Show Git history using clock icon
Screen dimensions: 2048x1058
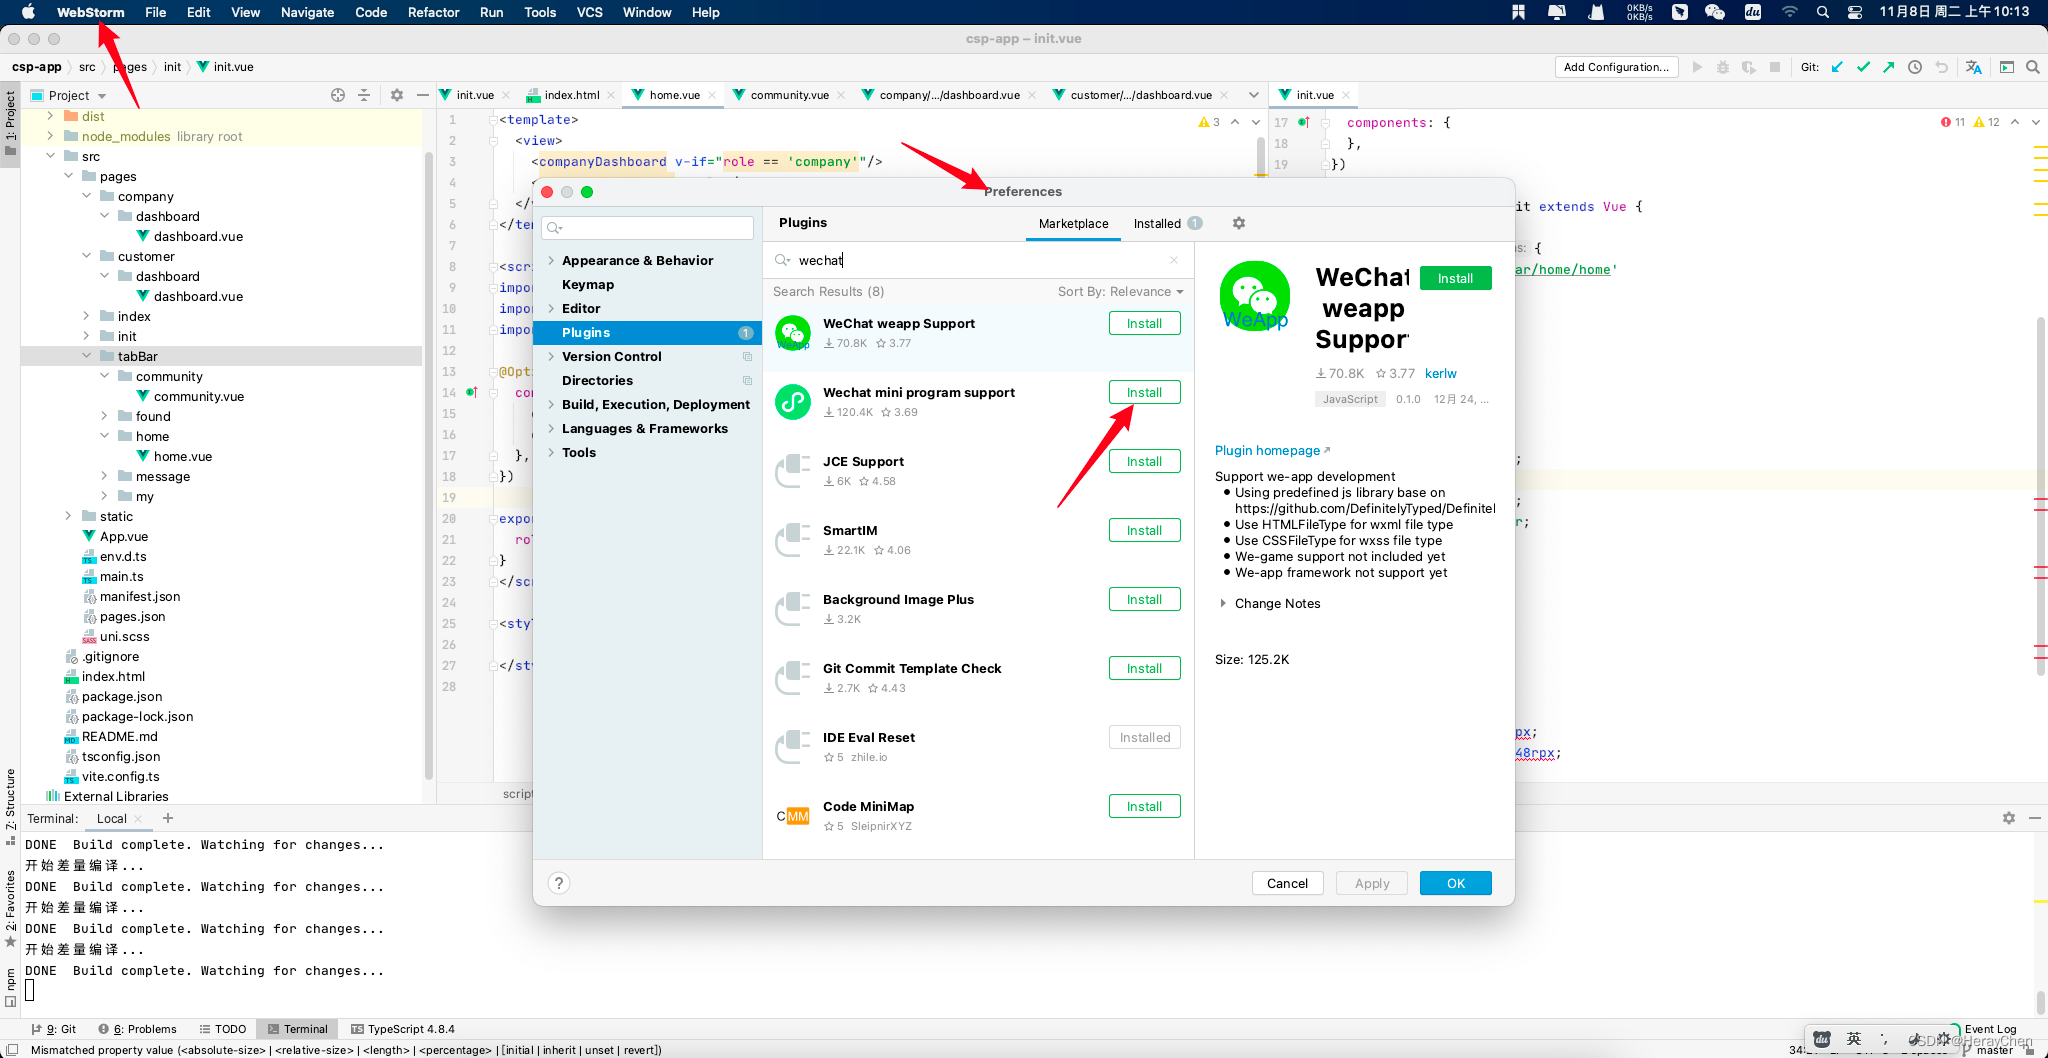pos(1914,67)
